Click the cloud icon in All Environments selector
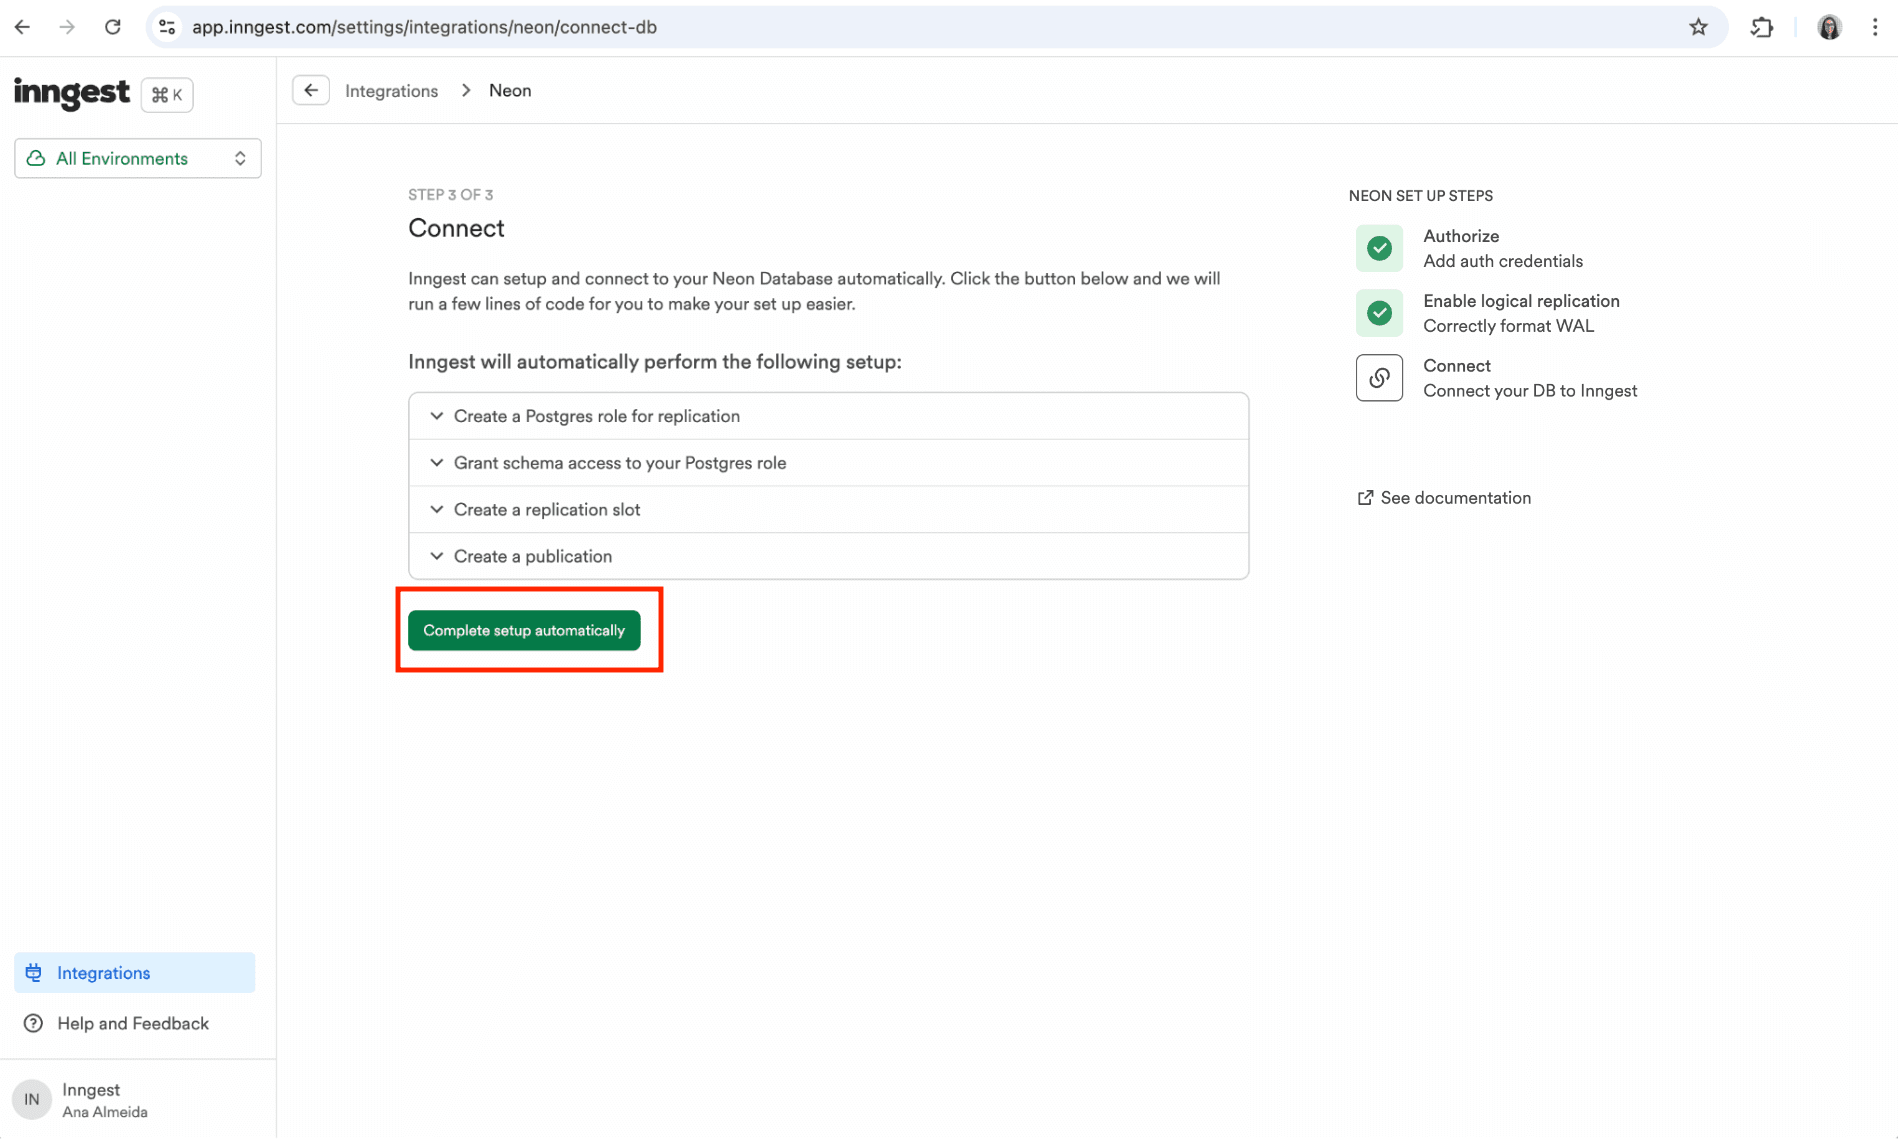 [35, 158]
